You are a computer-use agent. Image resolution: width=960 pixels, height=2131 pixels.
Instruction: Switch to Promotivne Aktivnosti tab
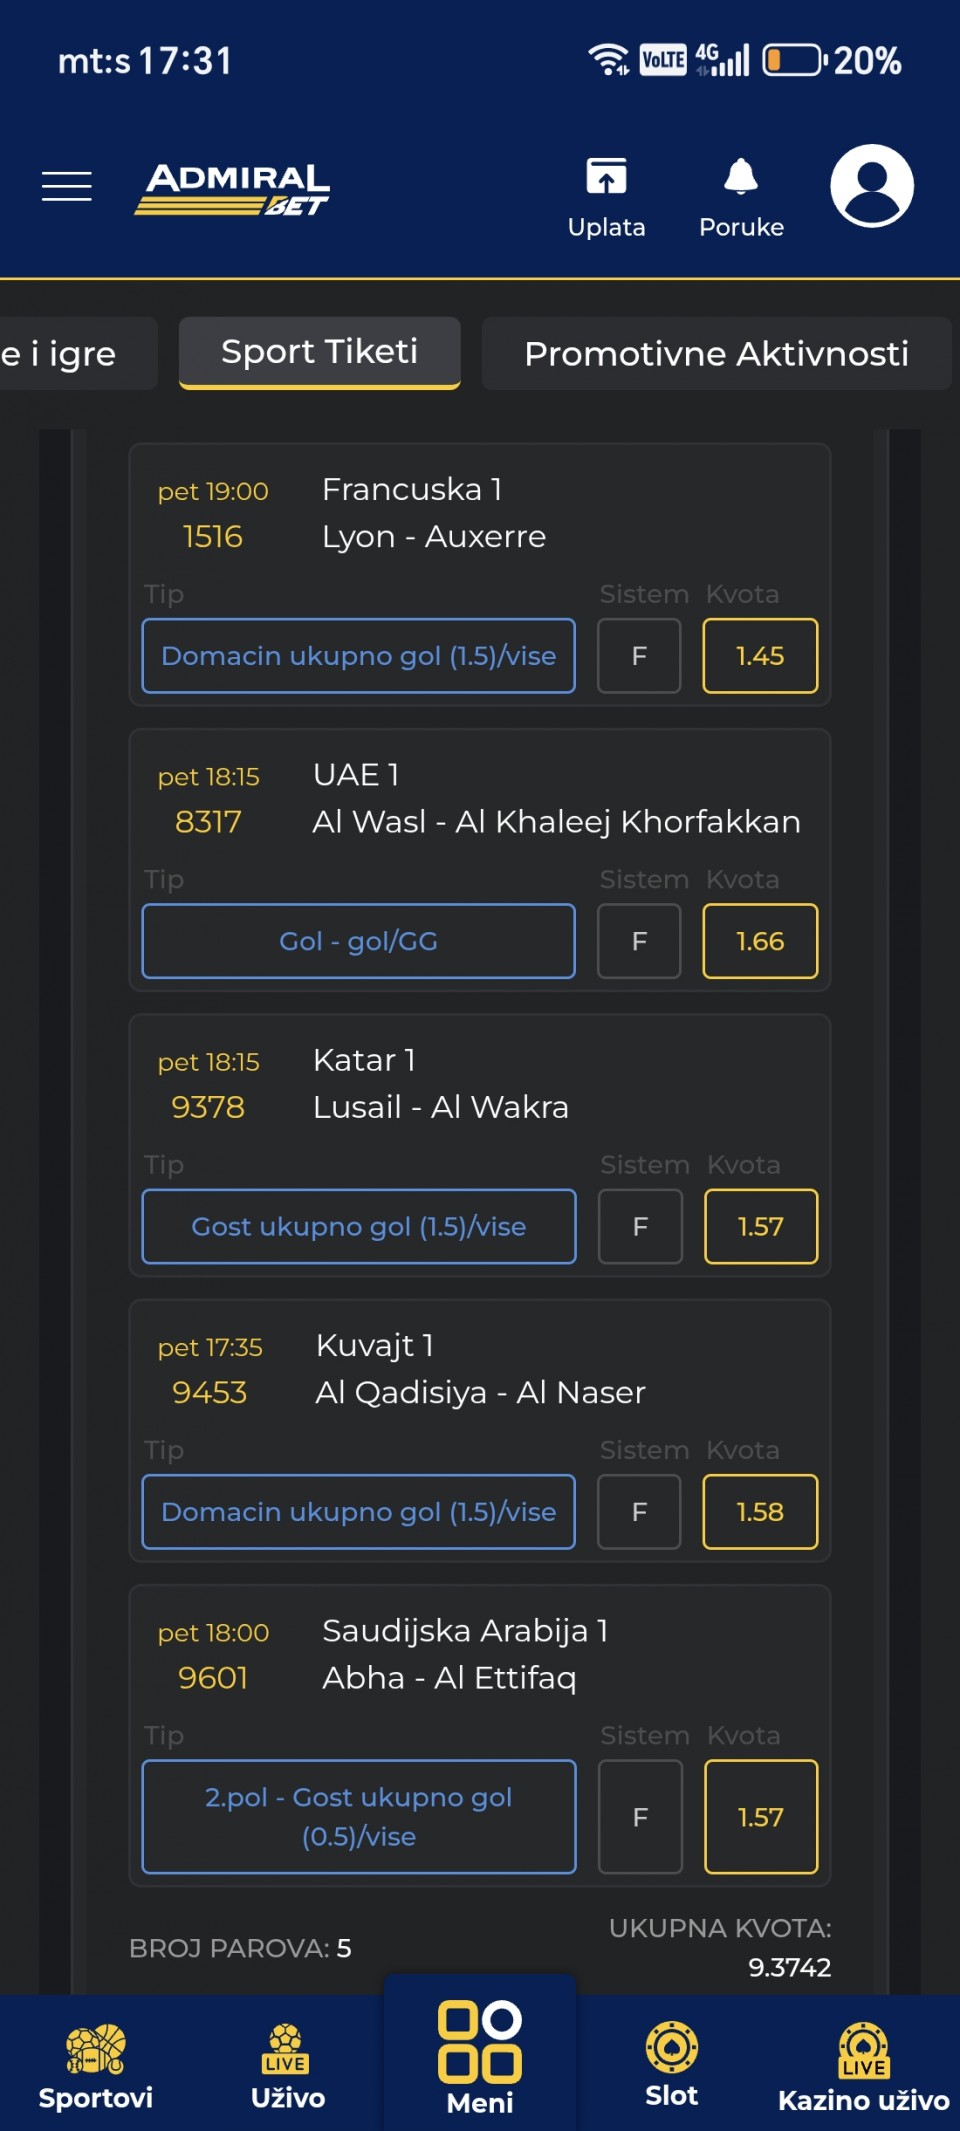(x=716, y=353)
